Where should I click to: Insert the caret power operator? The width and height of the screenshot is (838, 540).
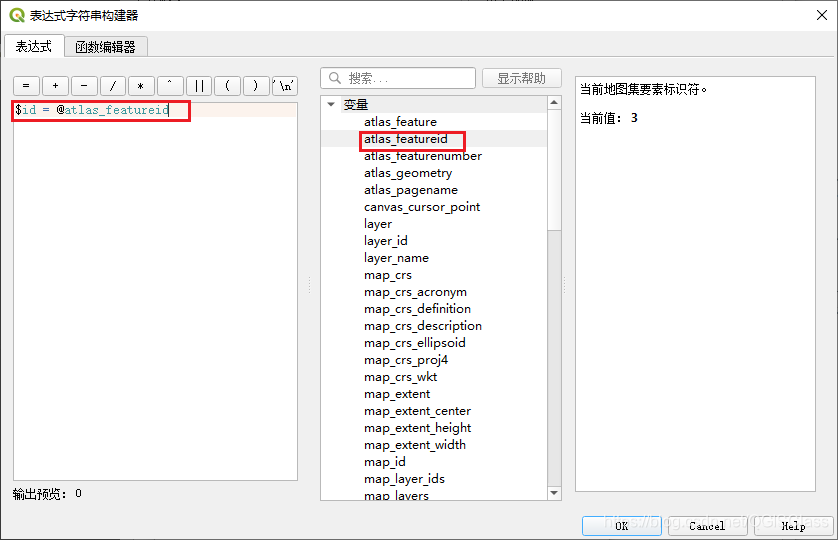(170, 86)
